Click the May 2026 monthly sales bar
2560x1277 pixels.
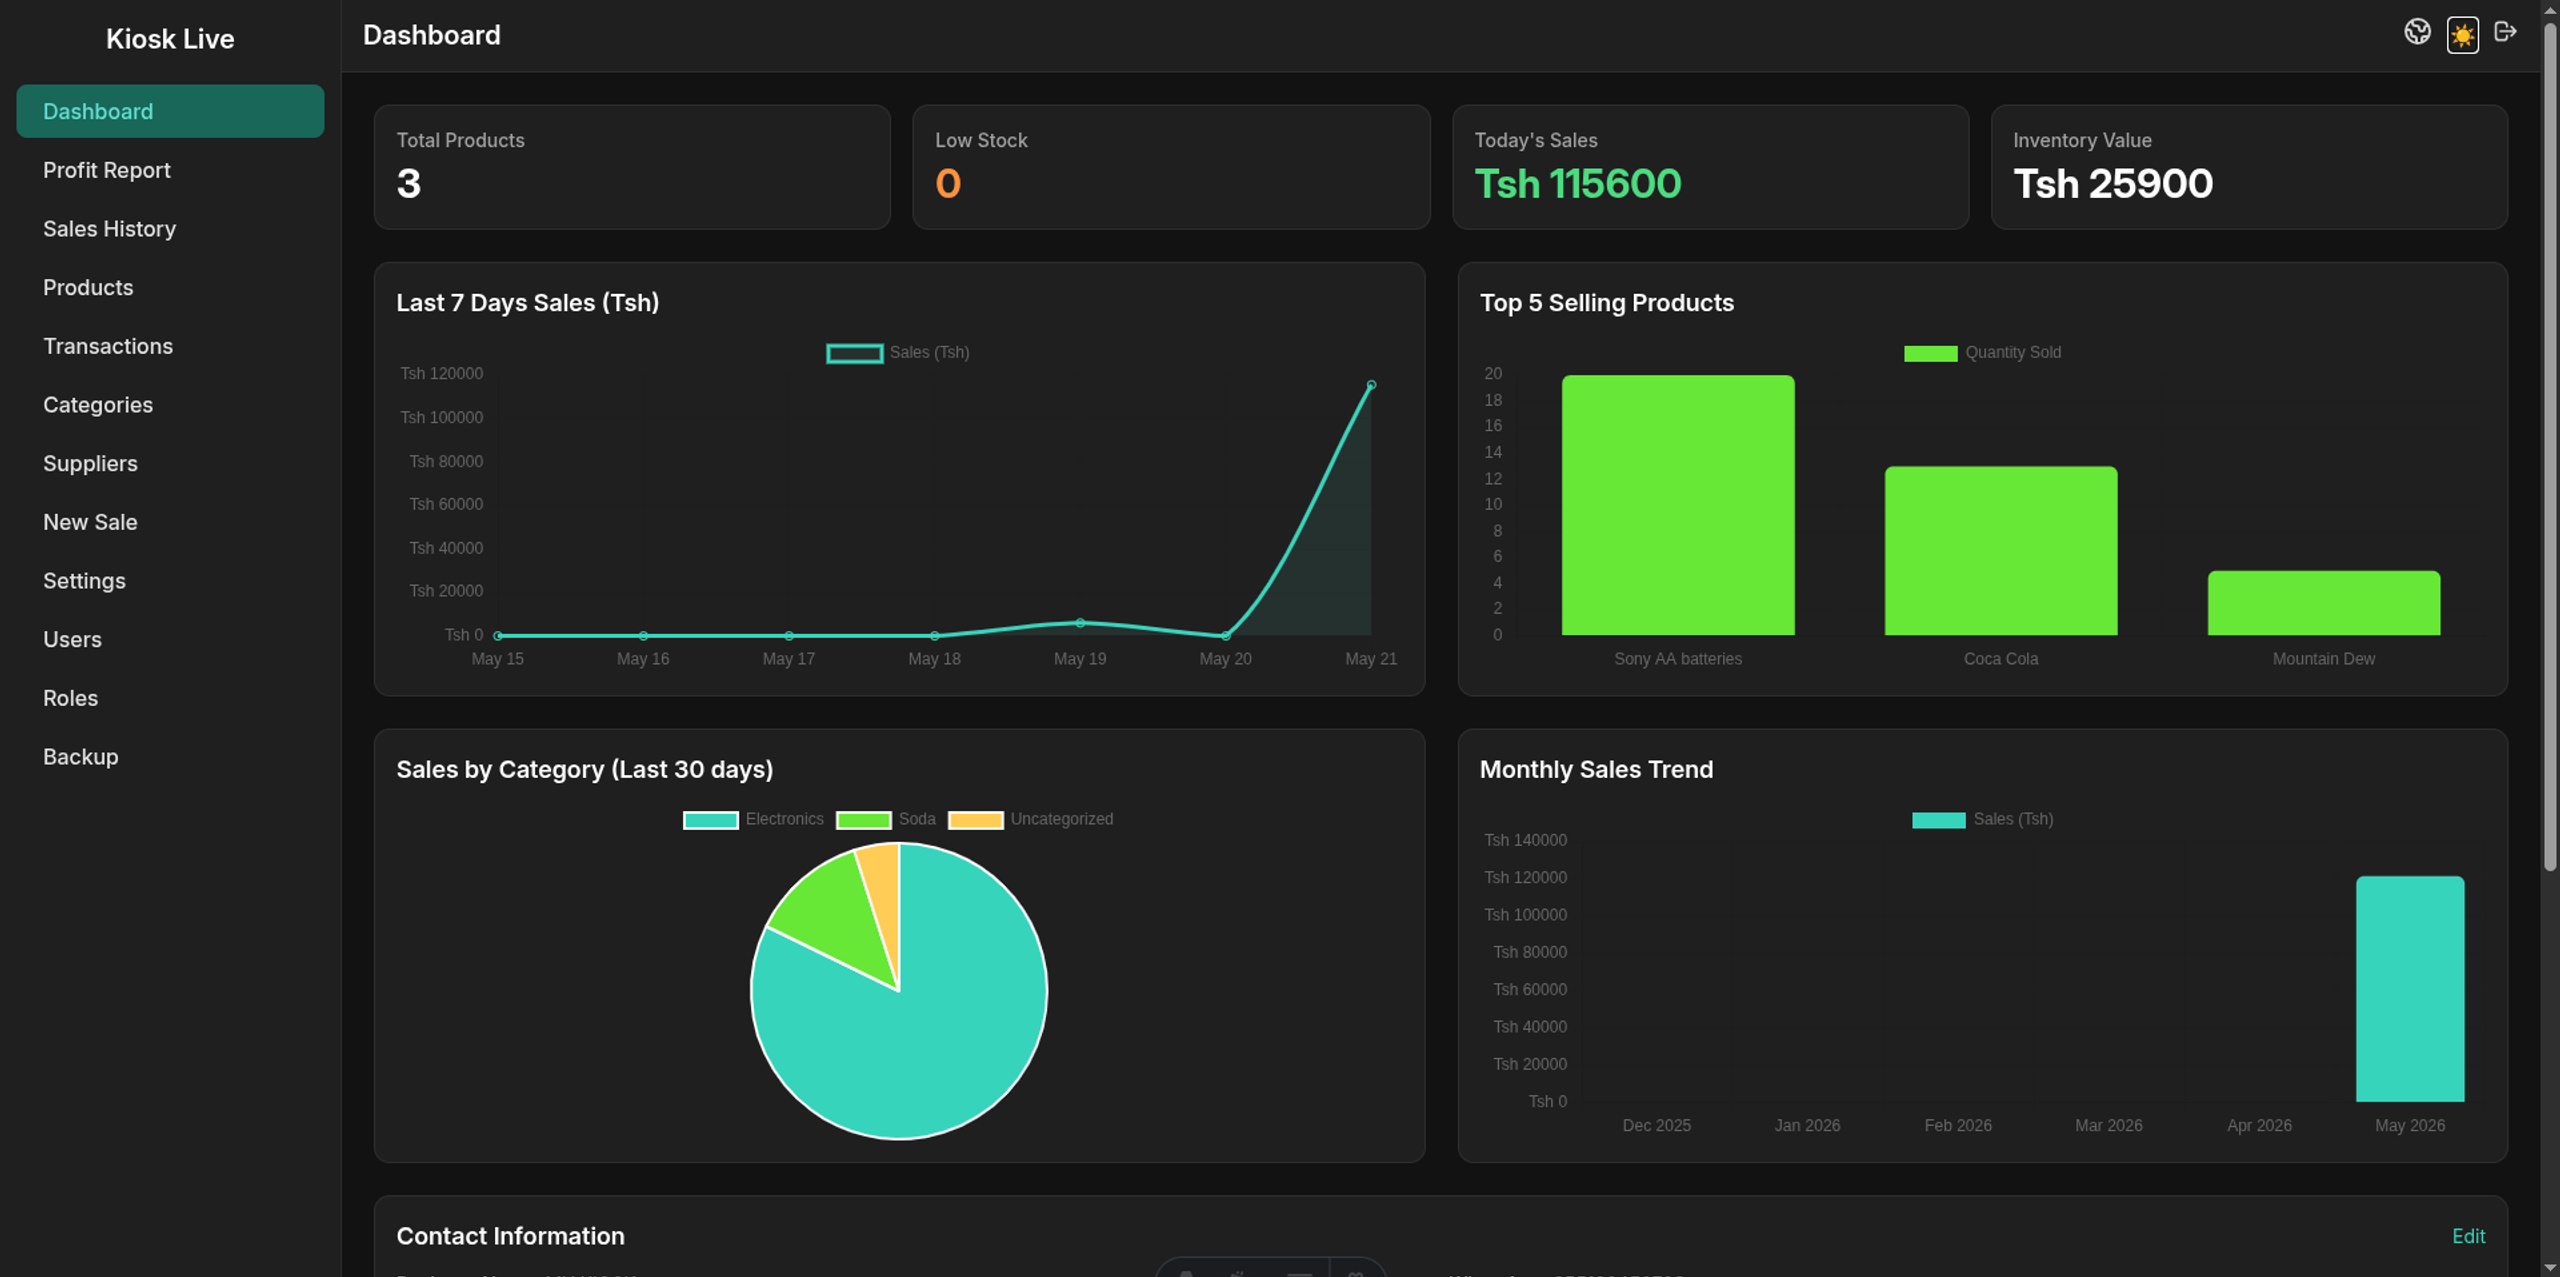point(2410,989)
